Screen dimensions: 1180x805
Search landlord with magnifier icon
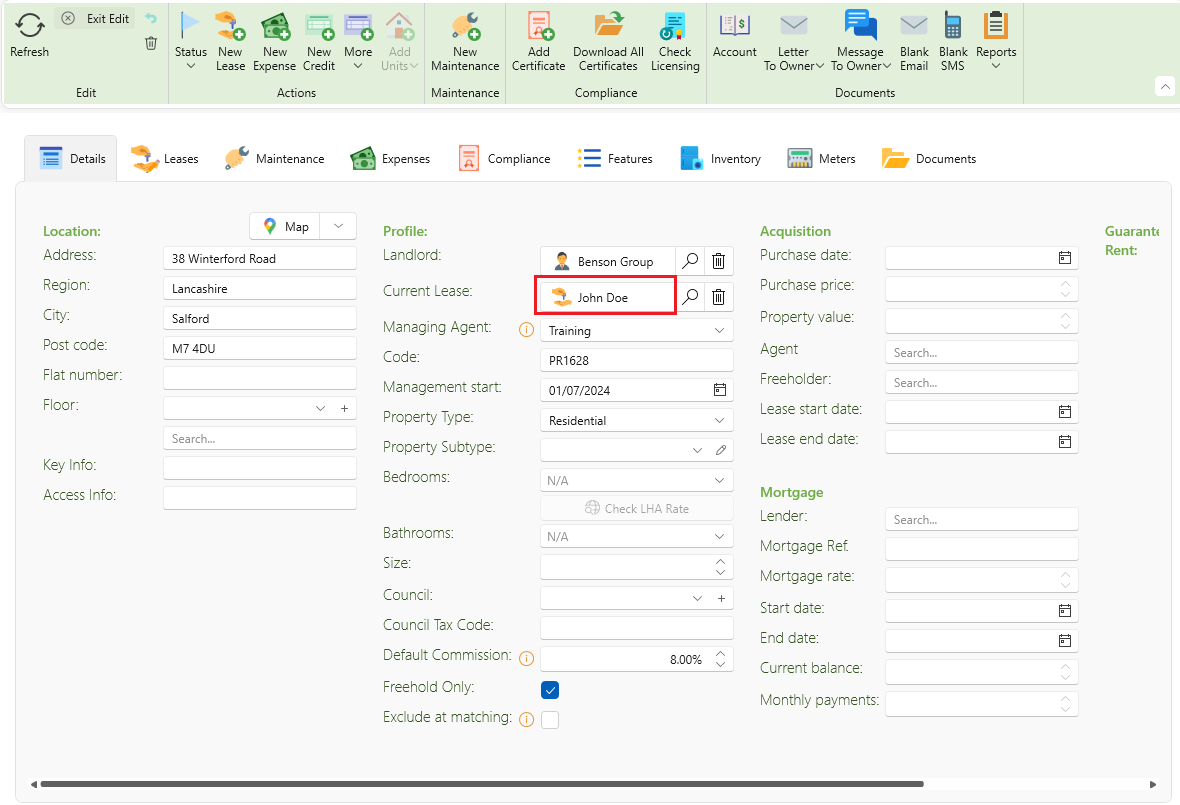(689, 261)
